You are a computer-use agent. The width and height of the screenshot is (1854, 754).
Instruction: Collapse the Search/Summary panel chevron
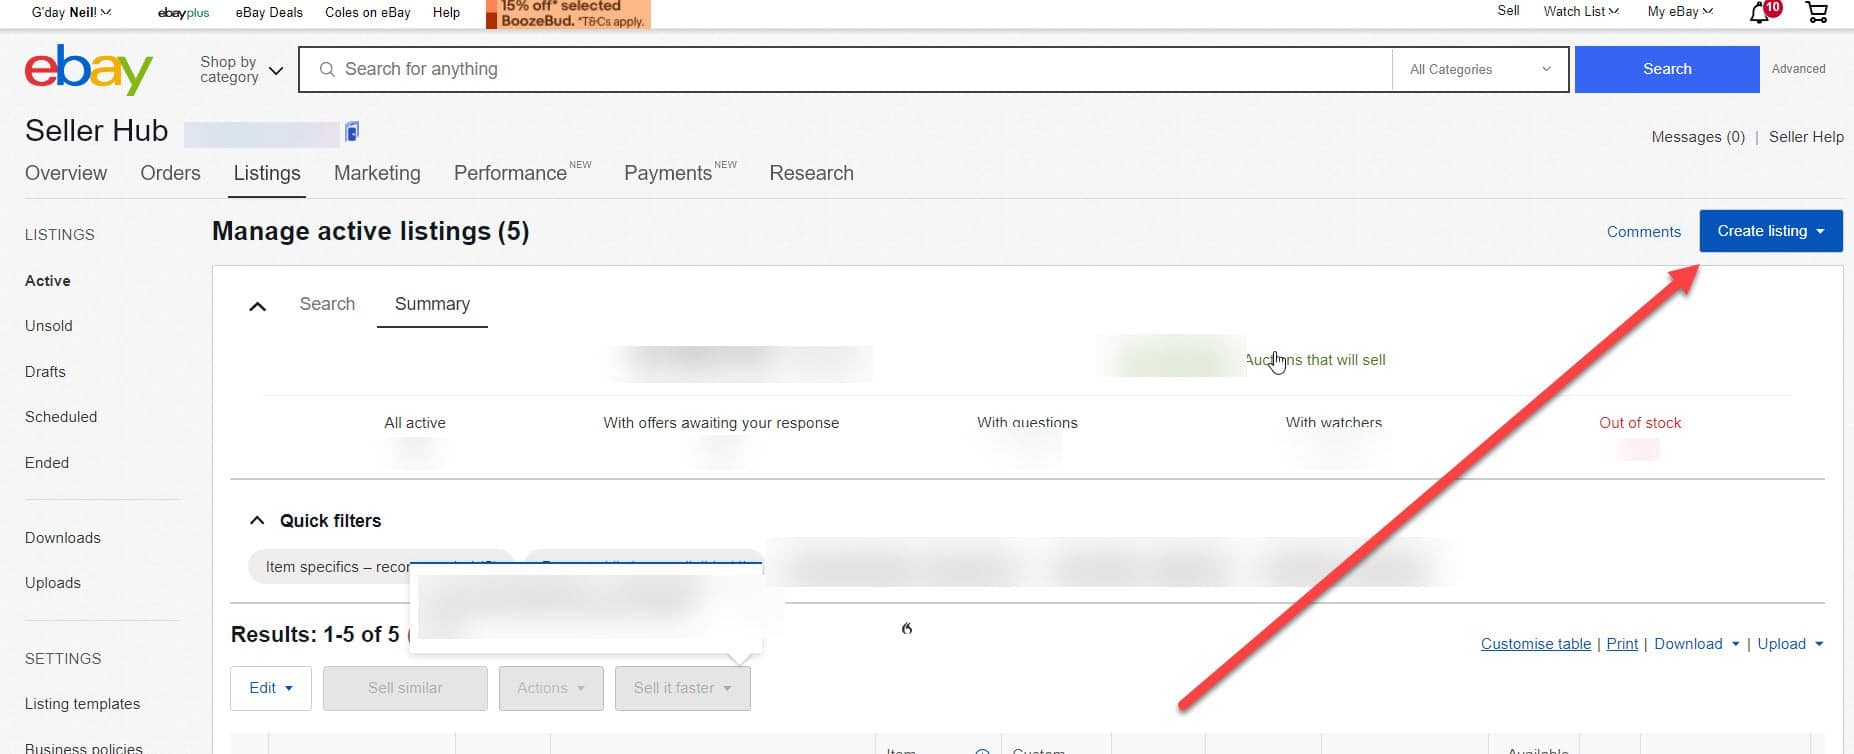[257, 306]
